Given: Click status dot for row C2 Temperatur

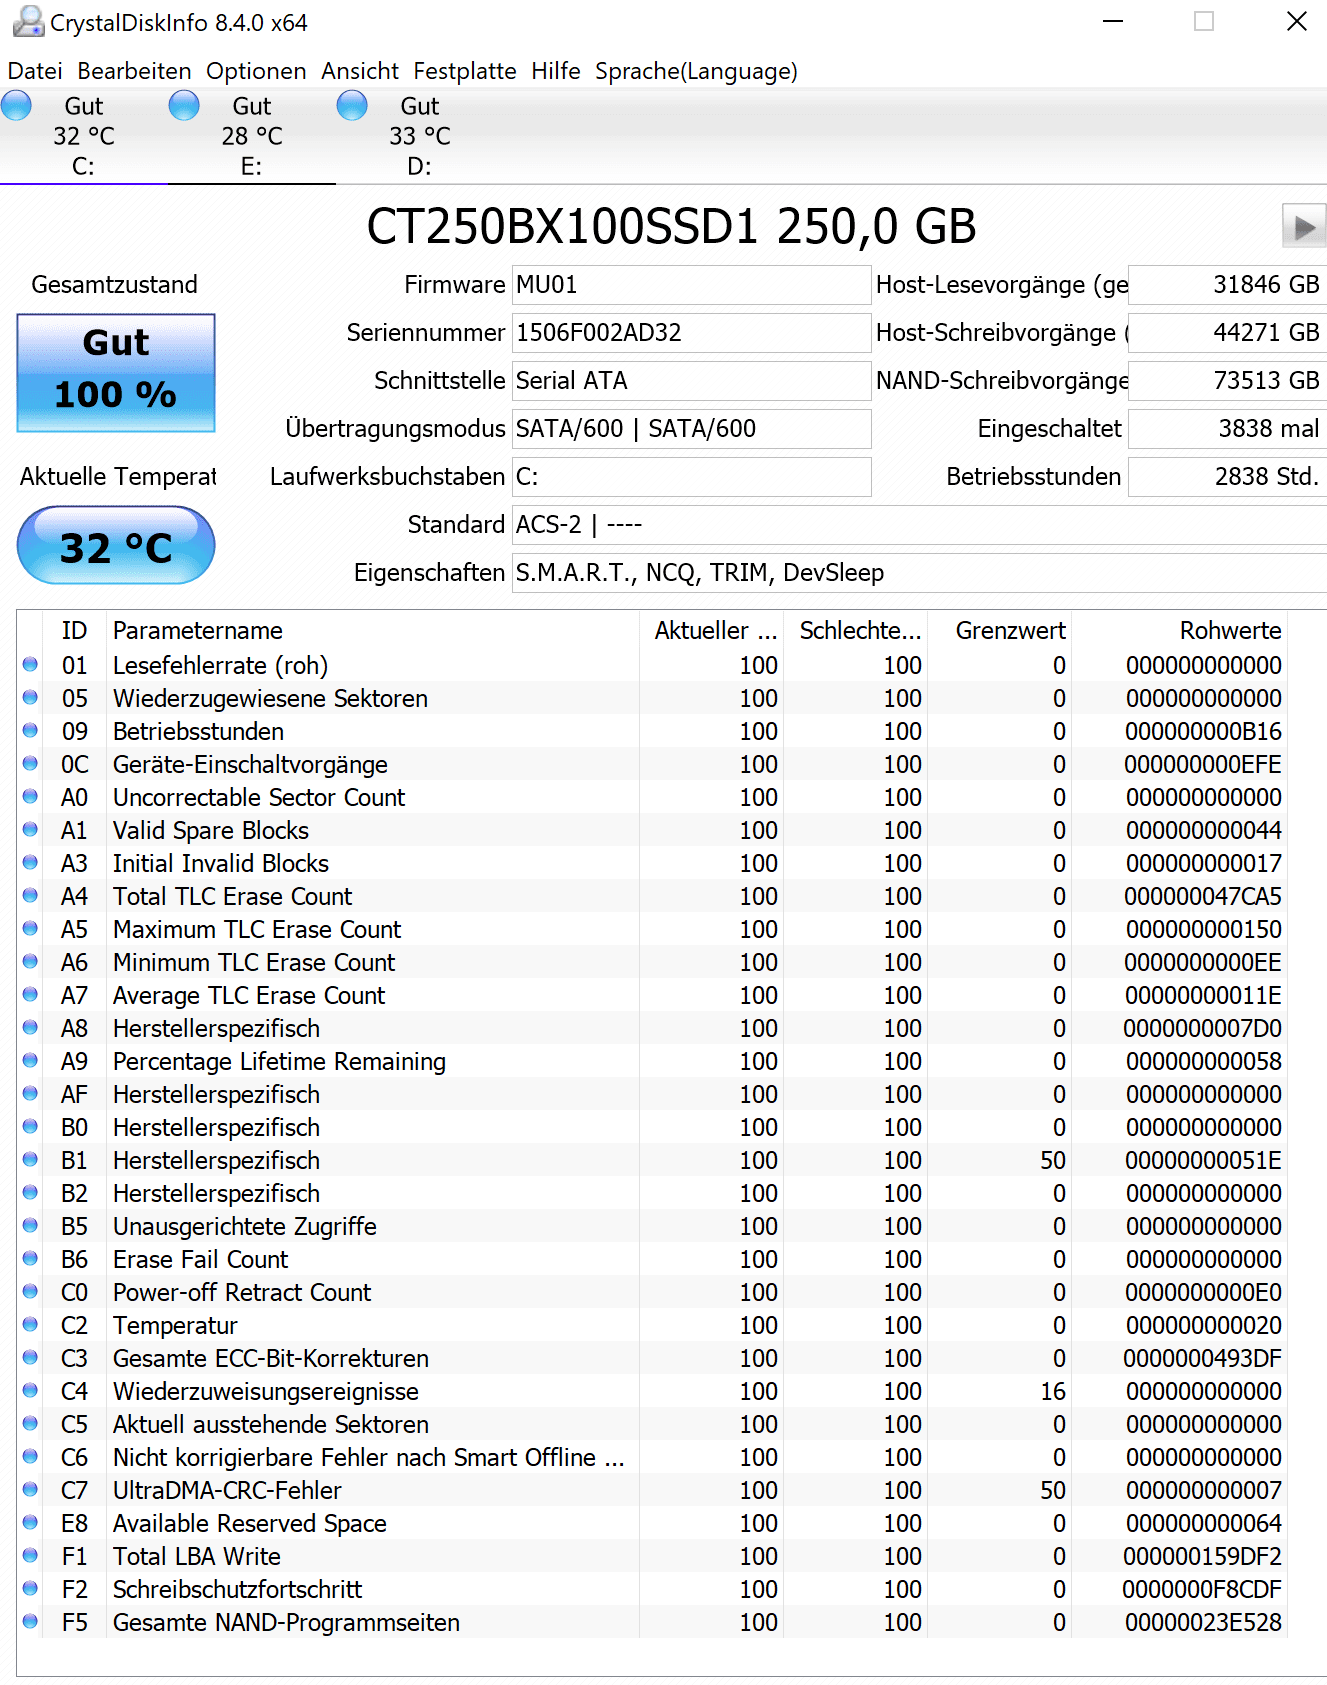Looking at the screenshot, I should pos(30,1324).
